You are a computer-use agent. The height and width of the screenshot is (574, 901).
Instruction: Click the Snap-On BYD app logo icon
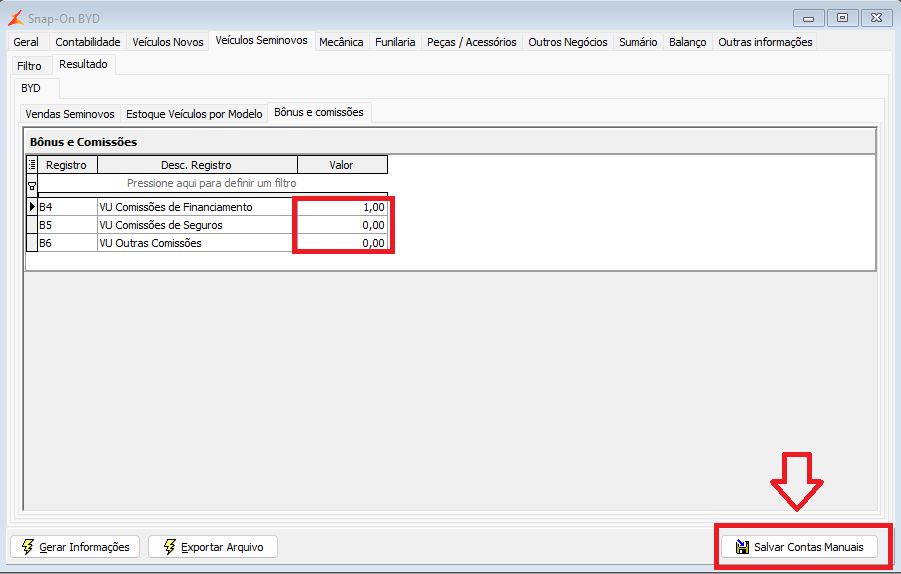click(16, 18)
